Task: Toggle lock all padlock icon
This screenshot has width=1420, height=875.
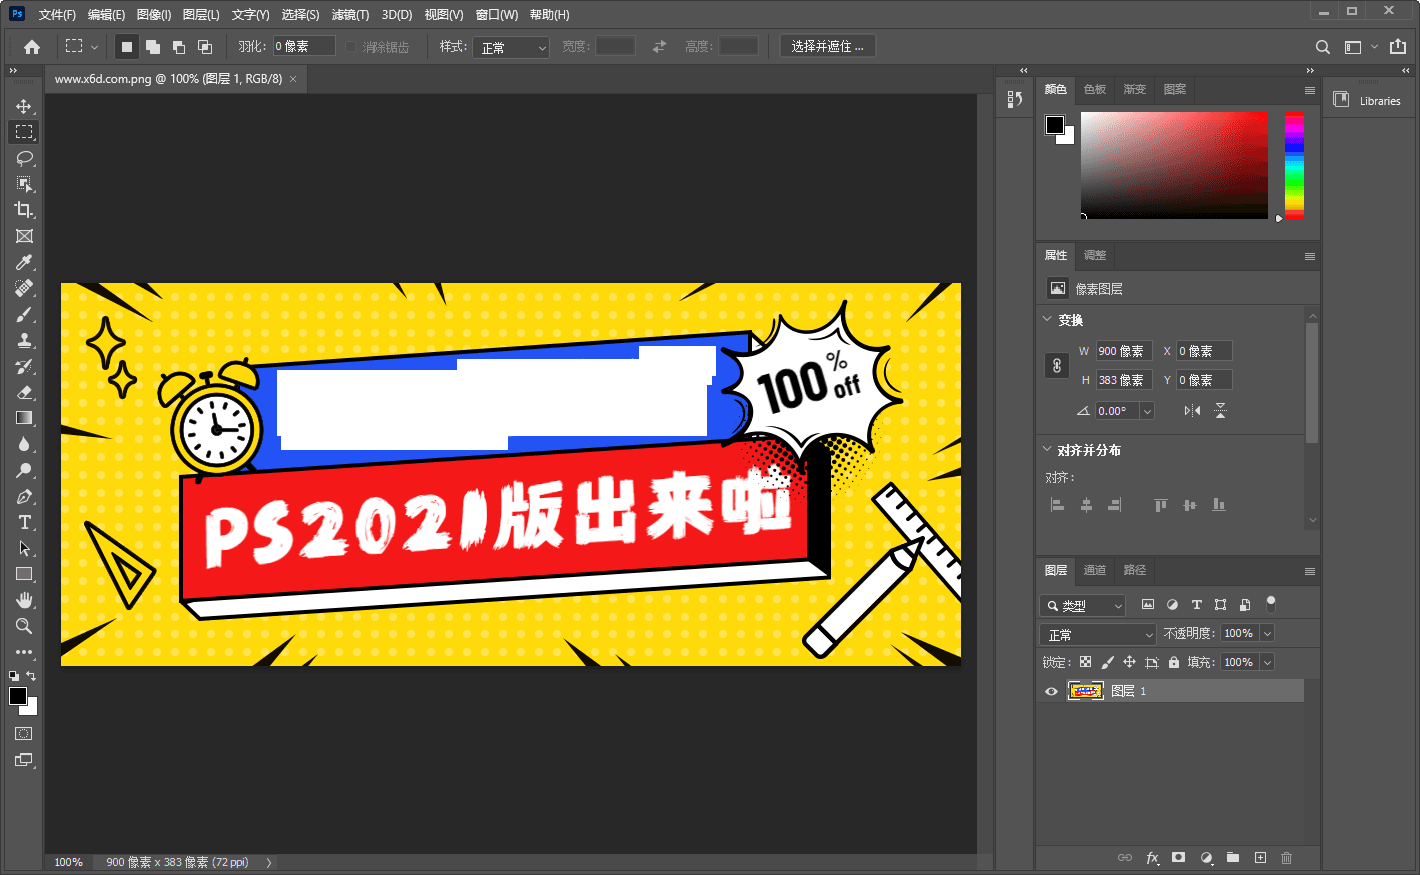Action: pyautogui.click(x=1174, y=662)
